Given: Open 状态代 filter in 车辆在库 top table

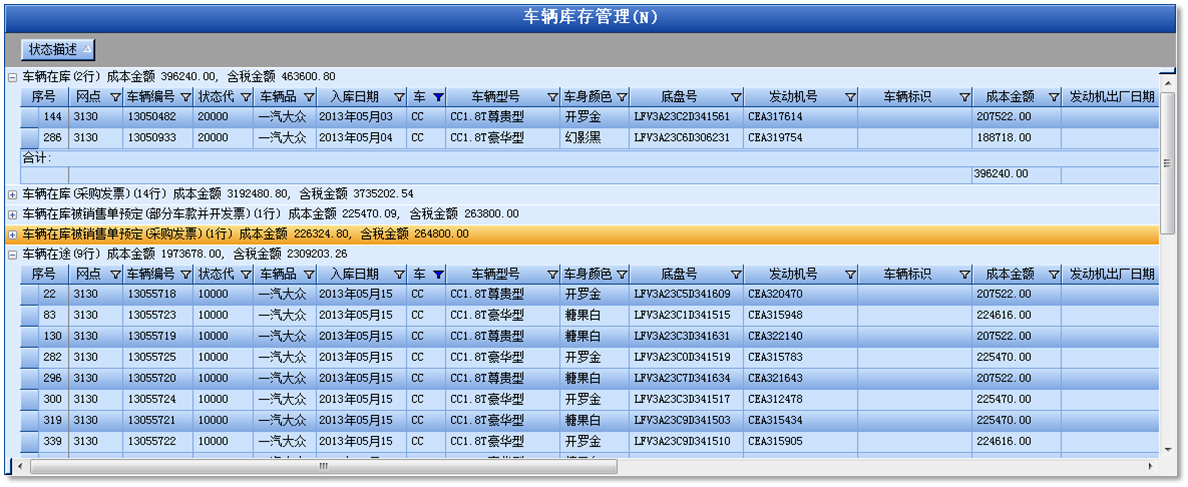Looking at the screenshot, I should click(243, 97).
